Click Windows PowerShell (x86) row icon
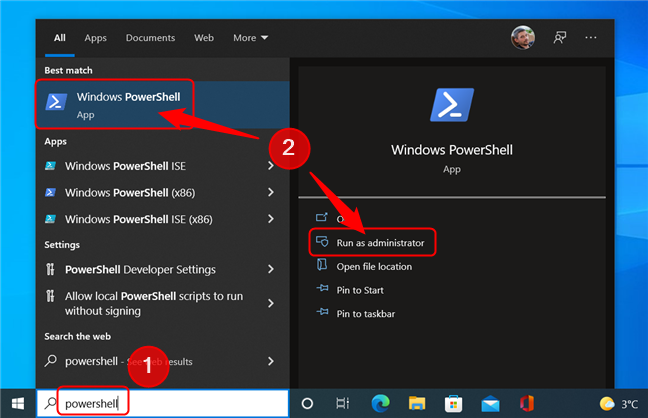648x418 pixels. point(50,192)
